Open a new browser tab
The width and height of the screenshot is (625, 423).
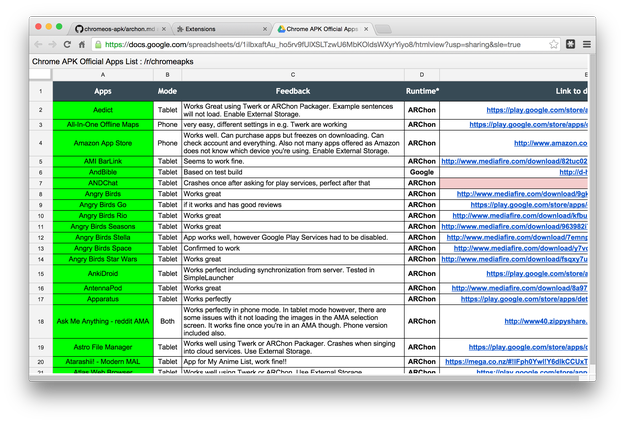click(383, 29)
